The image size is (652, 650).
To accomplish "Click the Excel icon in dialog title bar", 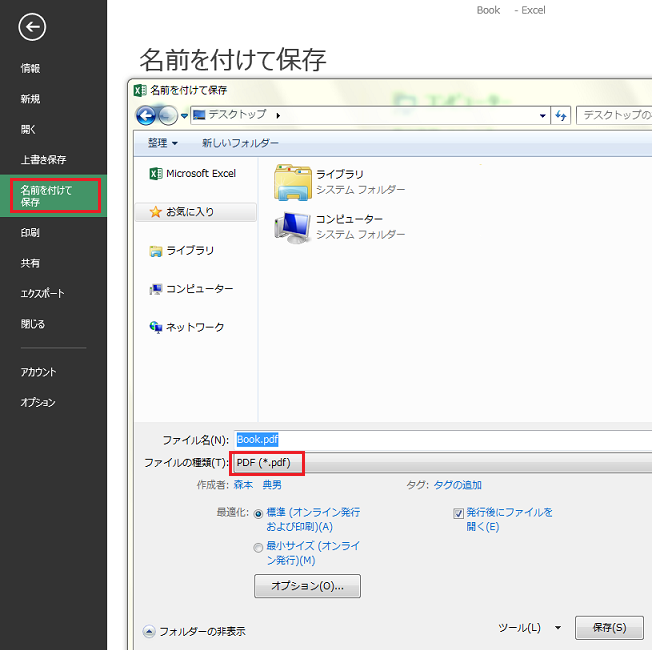I will click(x=140, y=90).
